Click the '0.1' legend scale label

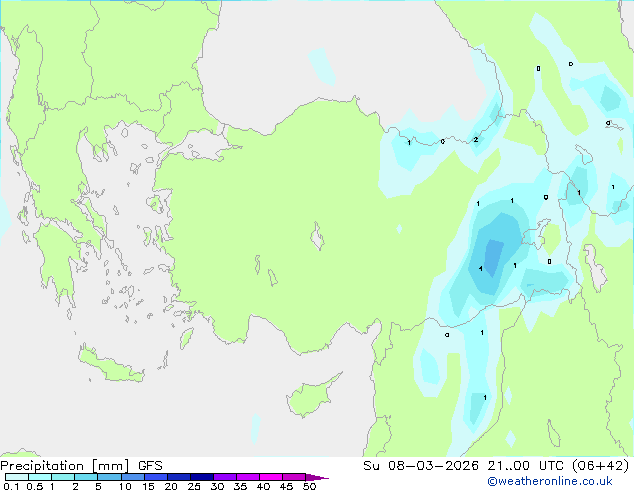(x=11, y=486)
